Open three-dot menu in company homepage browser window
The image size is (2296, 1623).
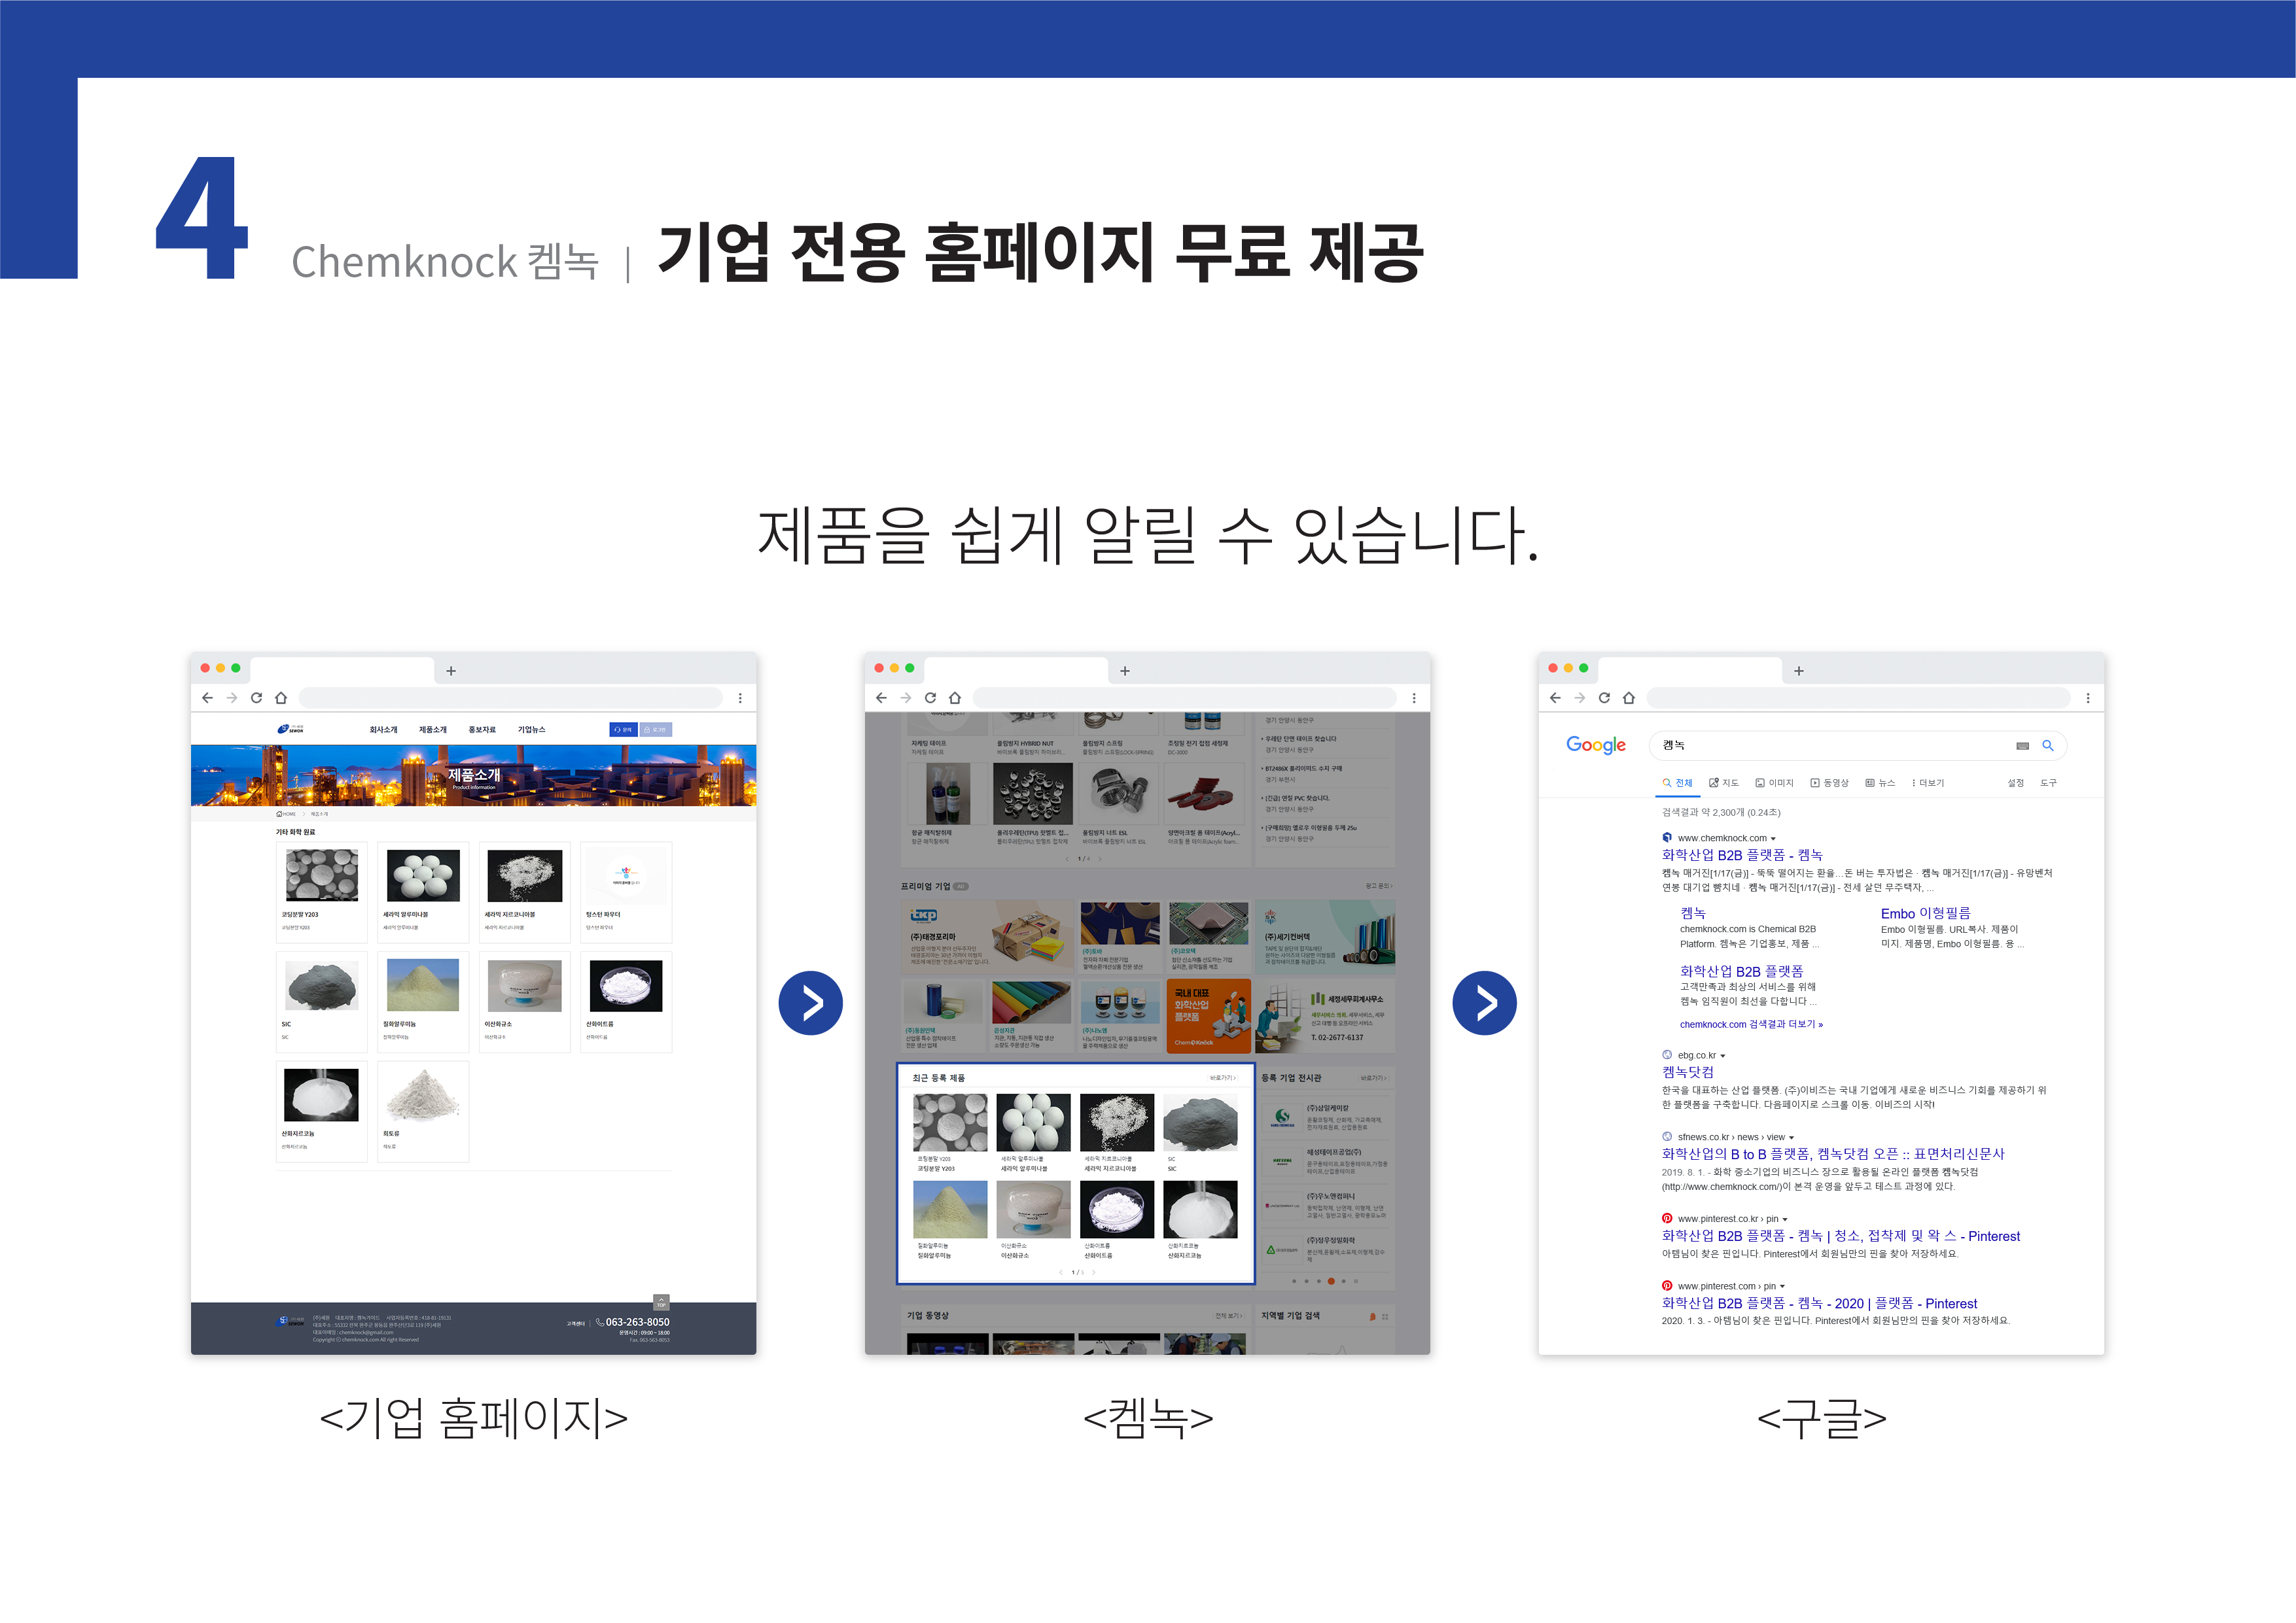(x=740, y=698)
